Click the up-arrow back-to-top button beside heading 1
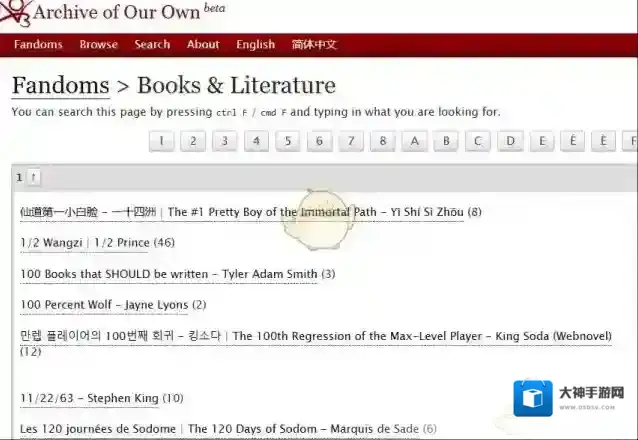638x440 pixels. click(x=34, y=177)
